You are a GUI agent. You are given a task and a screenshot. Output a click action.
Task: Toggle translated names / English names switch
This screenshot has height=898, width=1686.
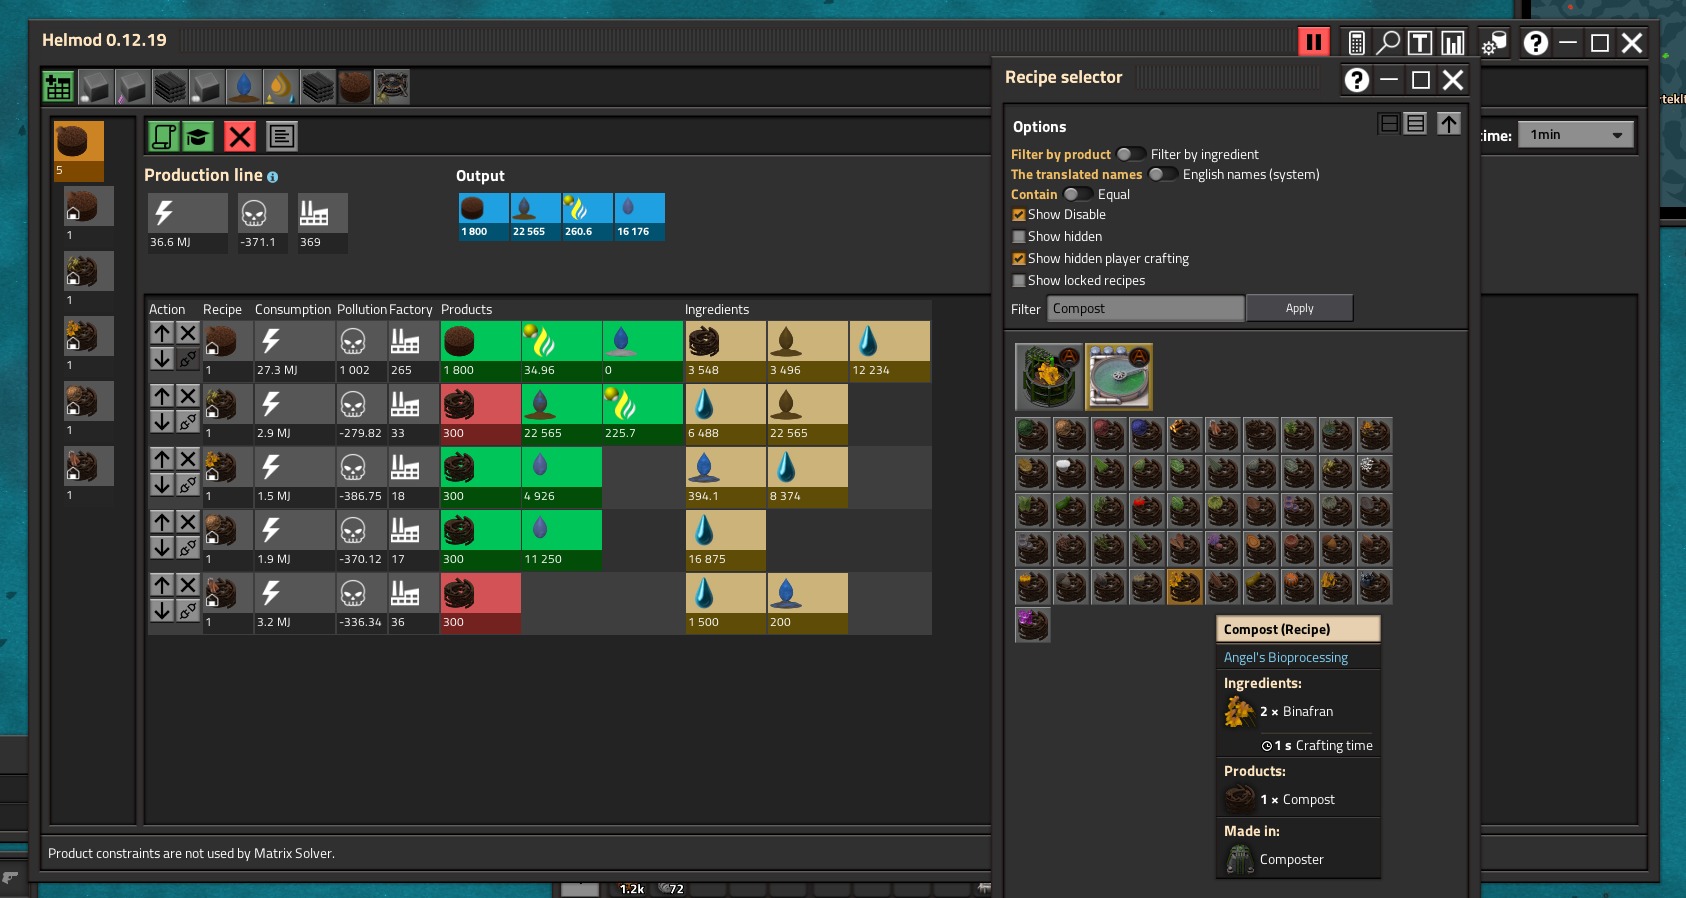pos(1163,174)
